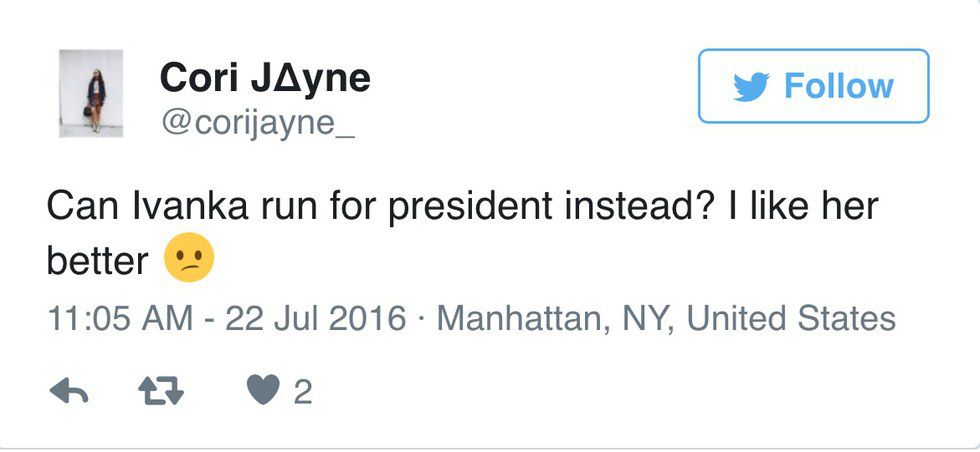
Task: Click the Twitter bird icon in Follow button
Action: [750, 87]
